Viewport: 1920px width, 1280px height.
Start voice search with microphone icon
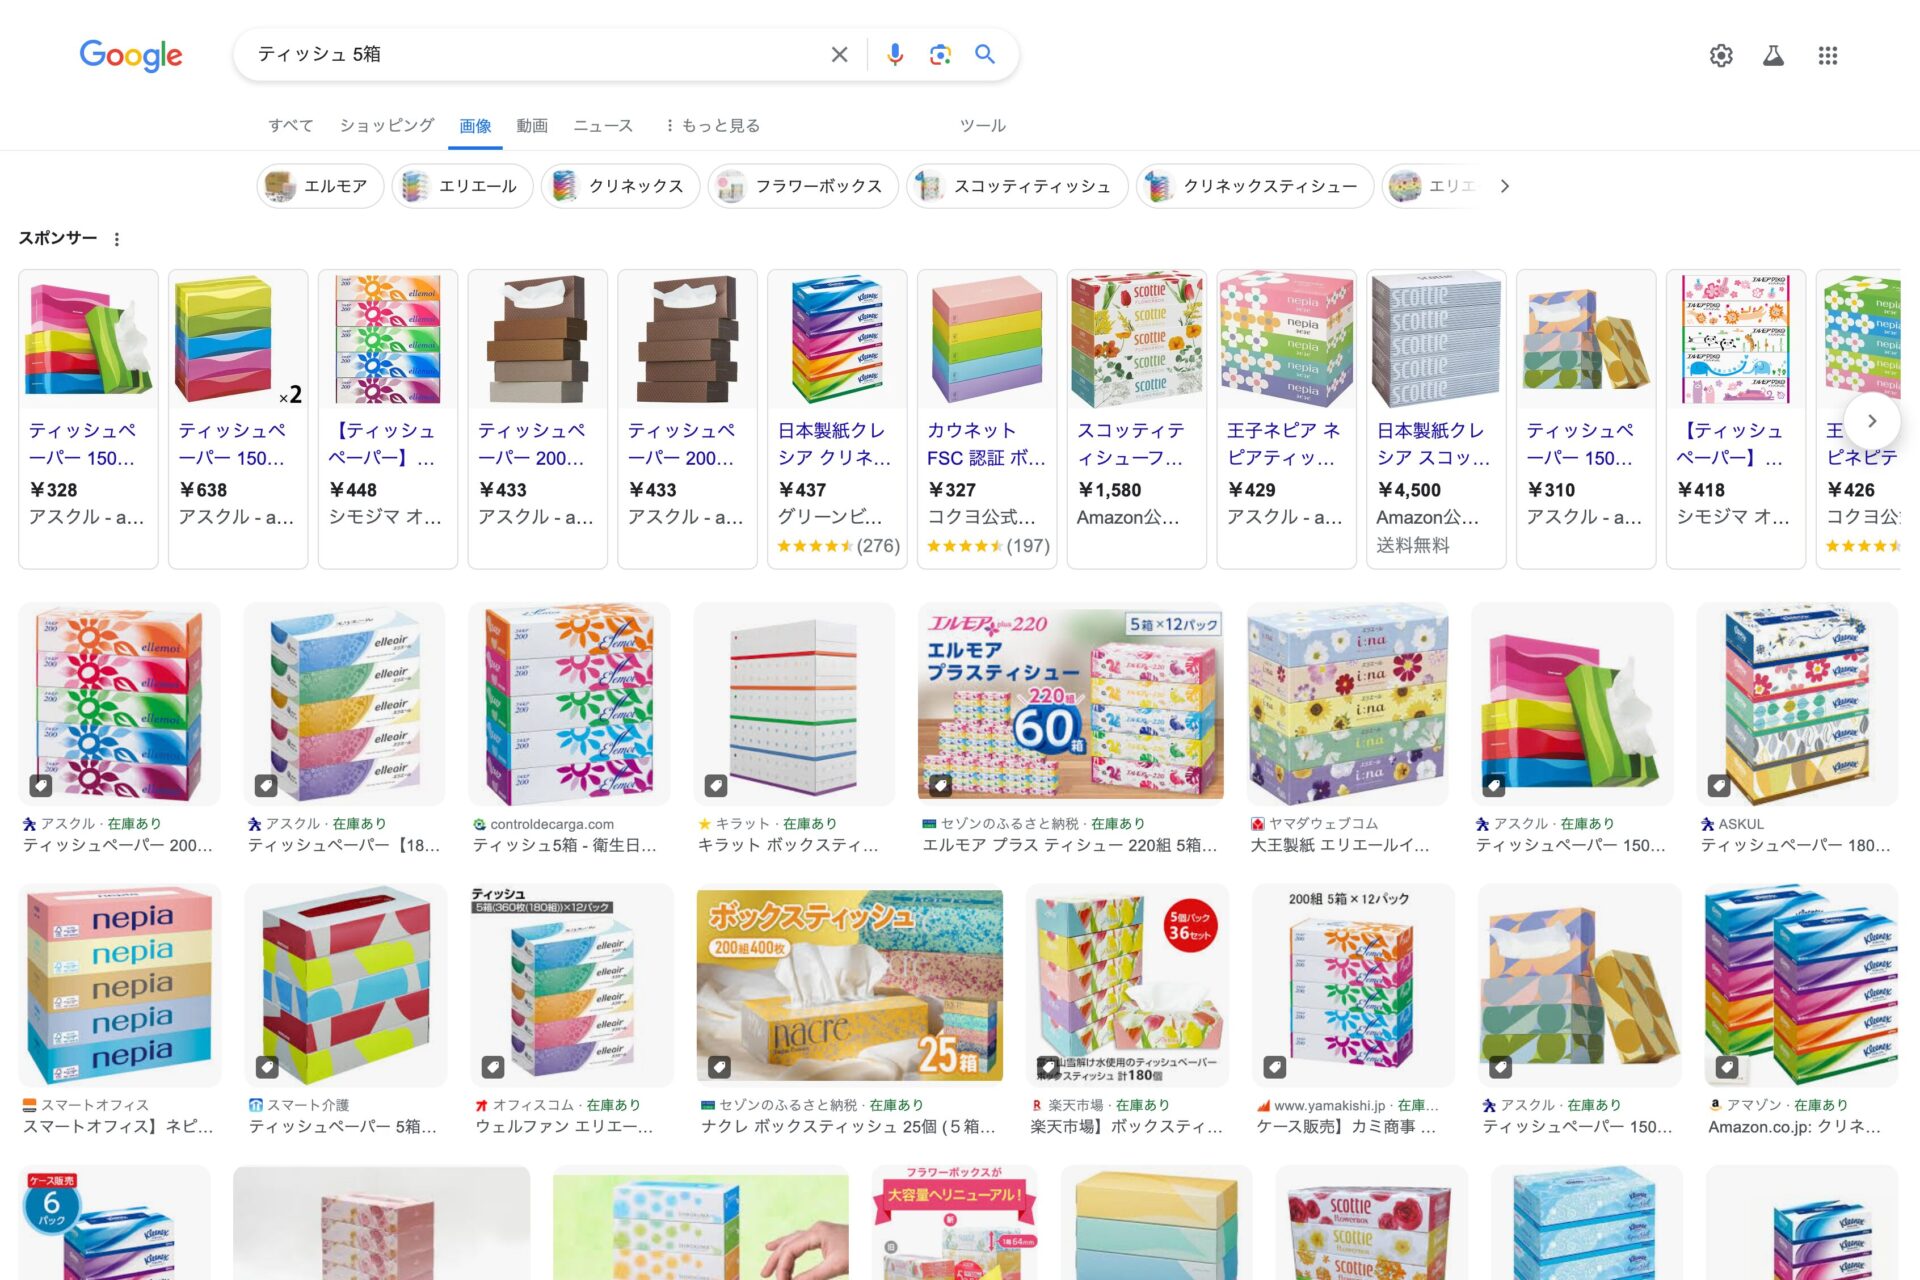[895, 54]
